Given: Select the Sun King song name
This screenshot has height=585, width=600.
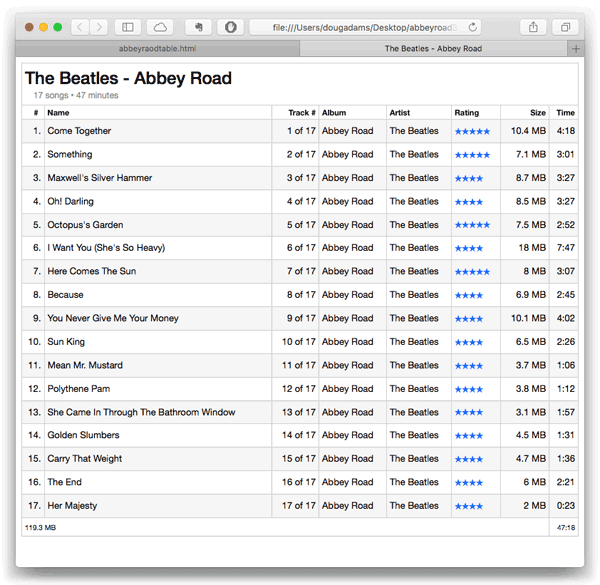Looking at the screenshot, I should [66, 342].
